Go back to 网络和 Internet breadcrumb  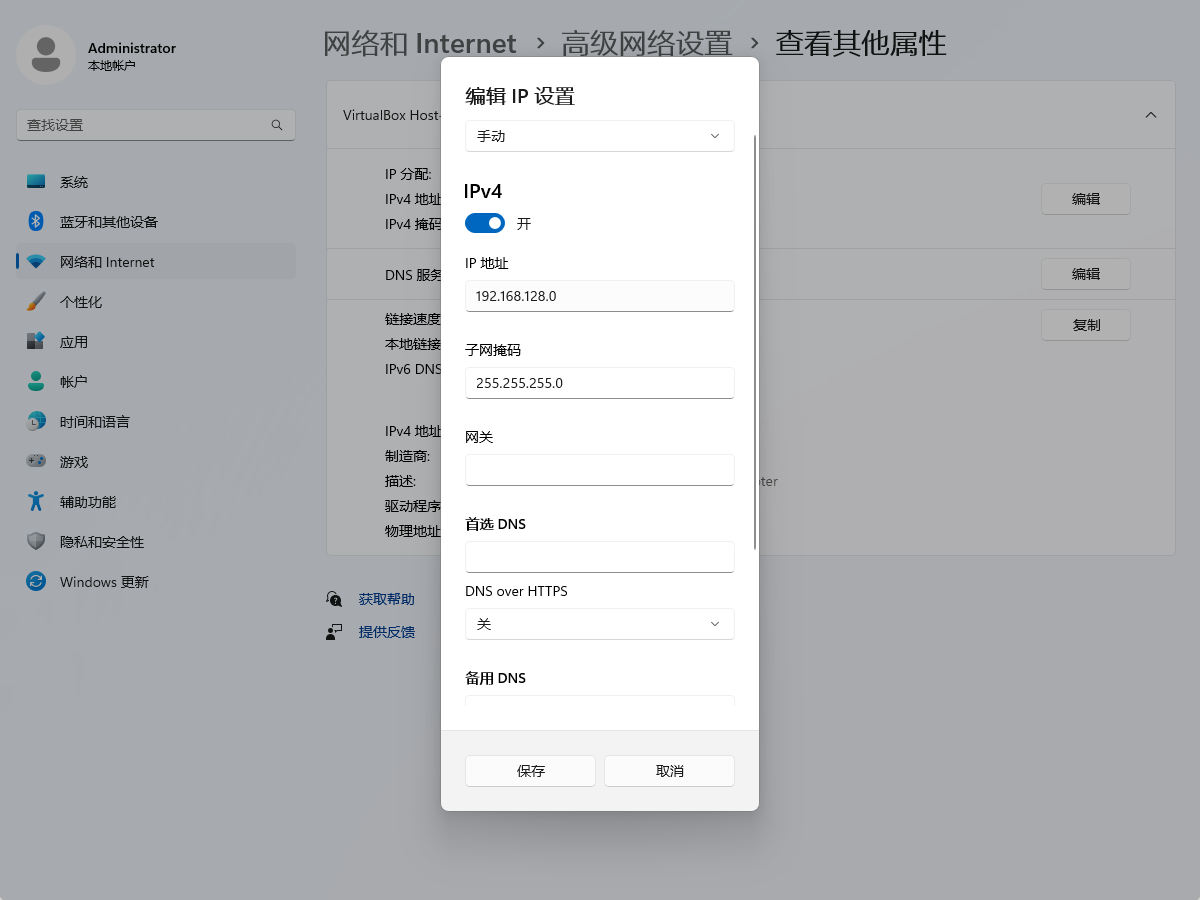420,44
